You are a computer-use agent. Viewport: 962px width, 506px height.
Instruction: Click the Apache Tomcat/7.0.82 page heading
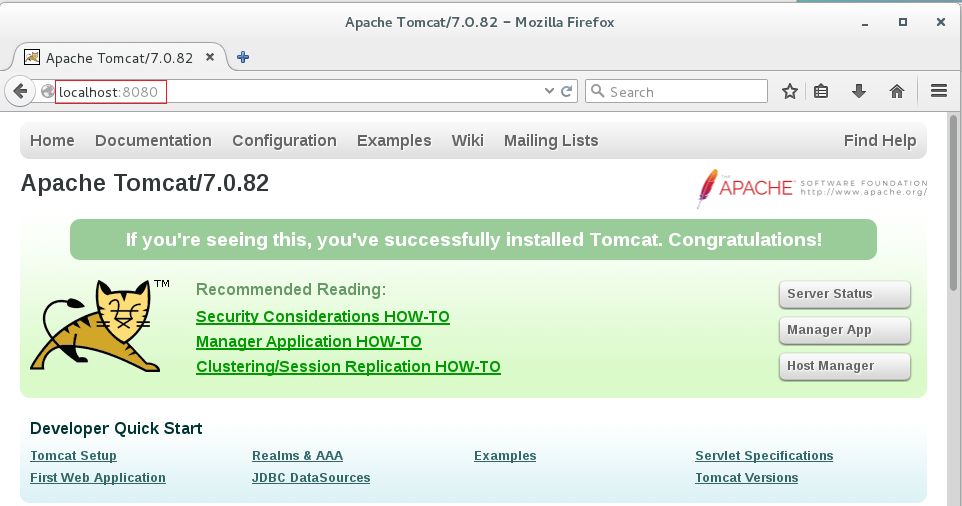[x=145, y=183]
